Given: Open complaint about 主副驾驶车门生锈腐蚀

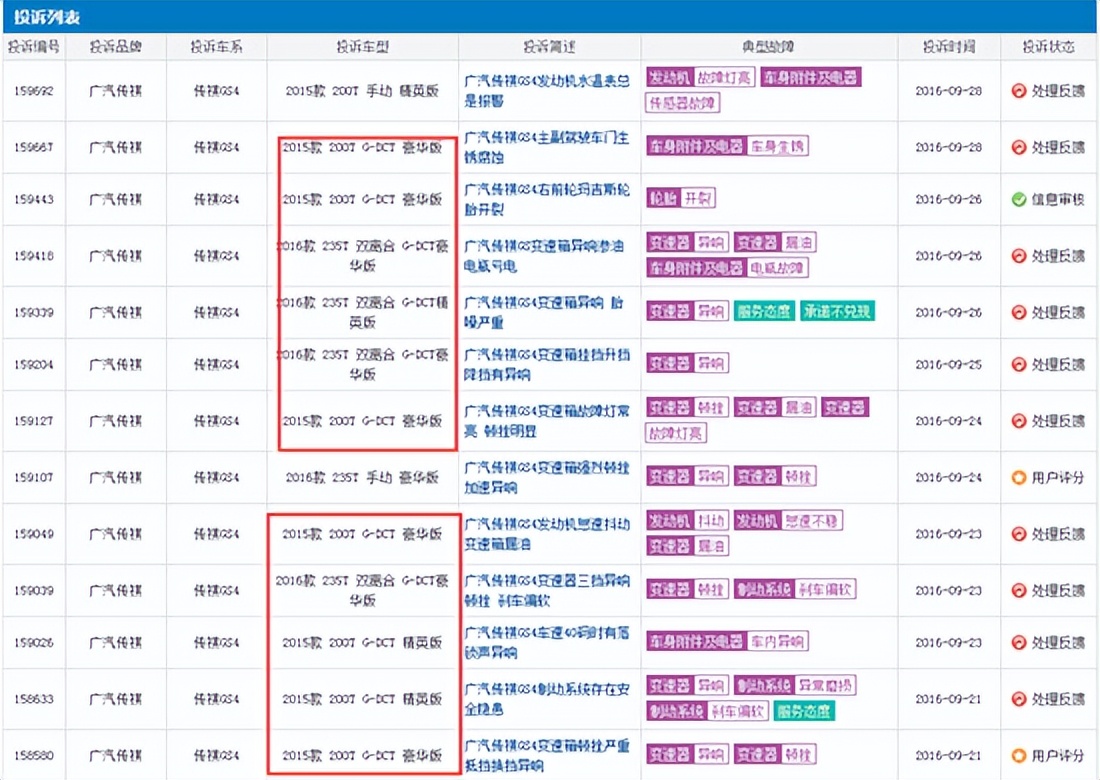Looking at the screenshot, I should (x=547, y=147).
